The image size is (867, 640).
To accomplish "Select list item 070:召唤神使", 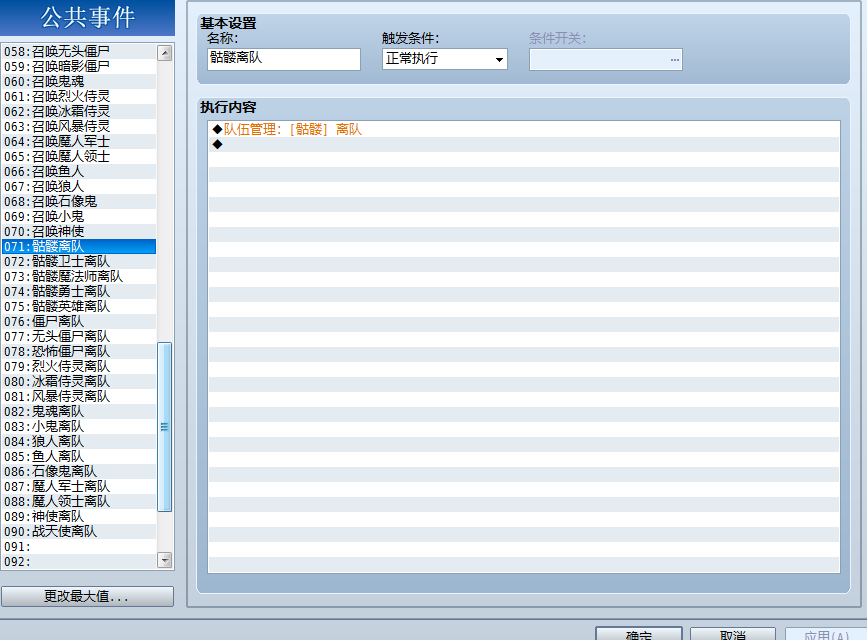I will [x=79, y=231].
